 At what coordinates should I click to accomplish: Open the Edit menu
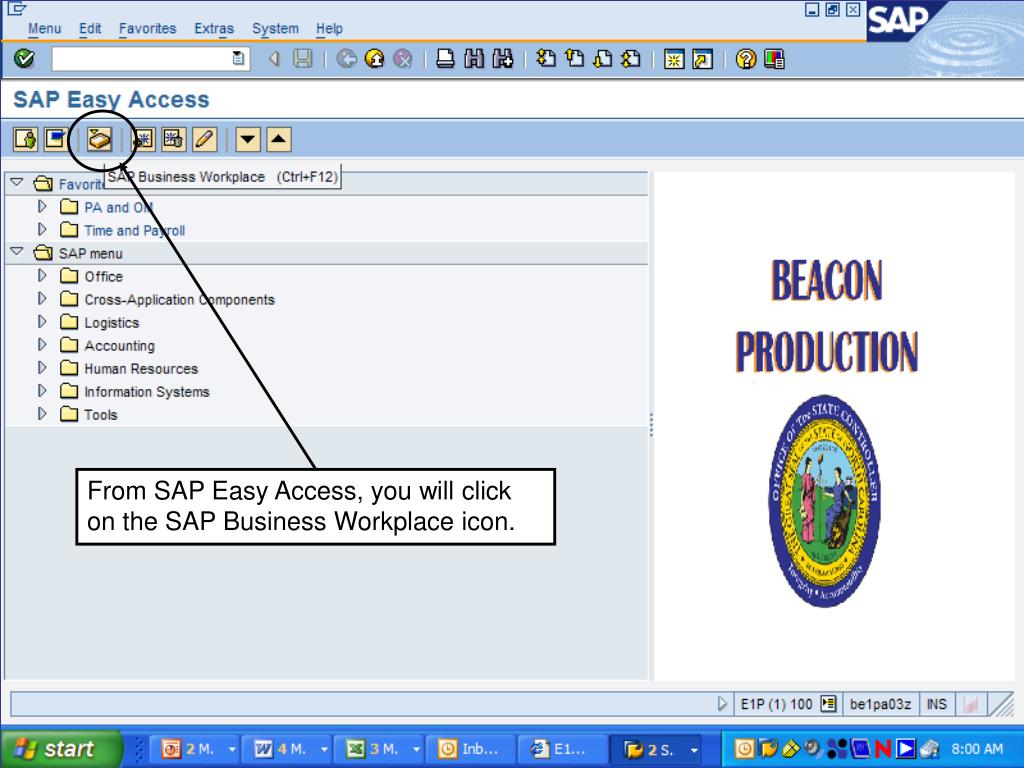[x=90, y=29]
